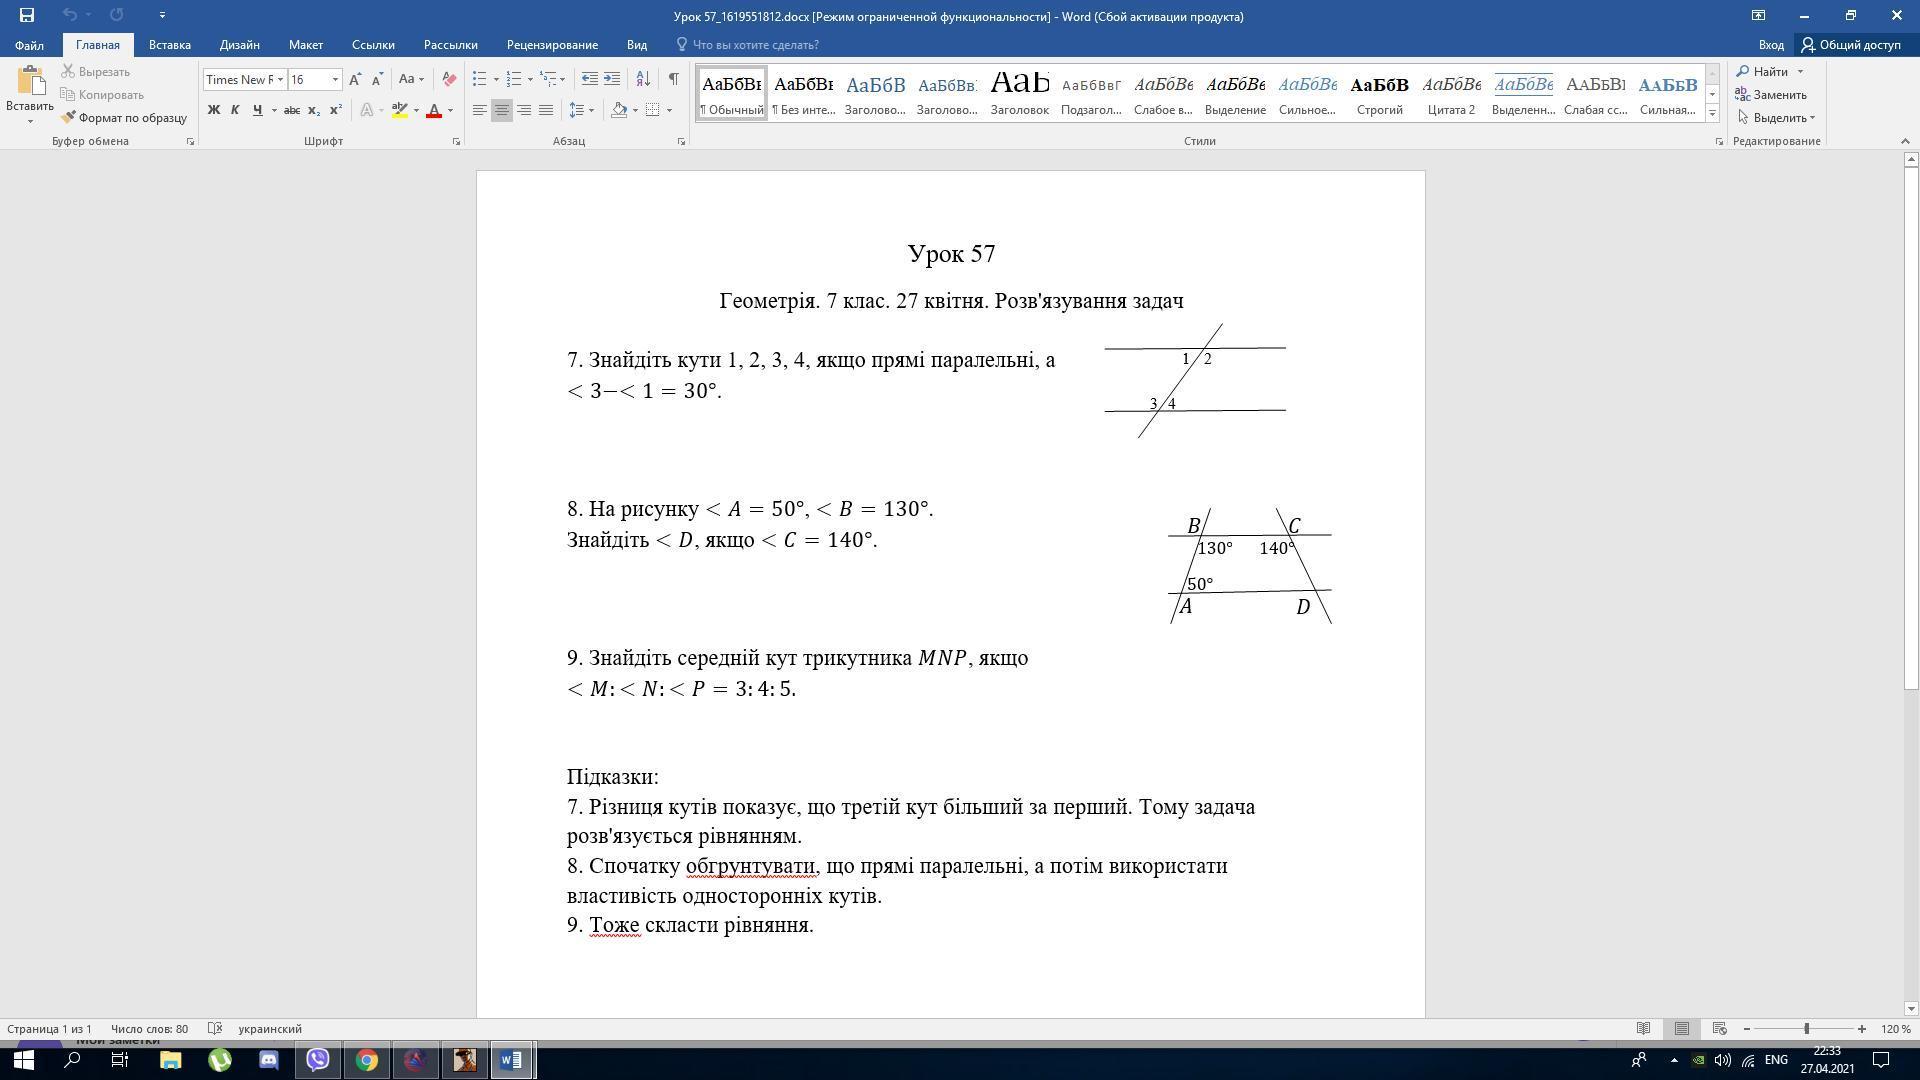Click the sort paragraphs icon
This screenshot has height=1080, width=1920.
click(x=643, y=79)
